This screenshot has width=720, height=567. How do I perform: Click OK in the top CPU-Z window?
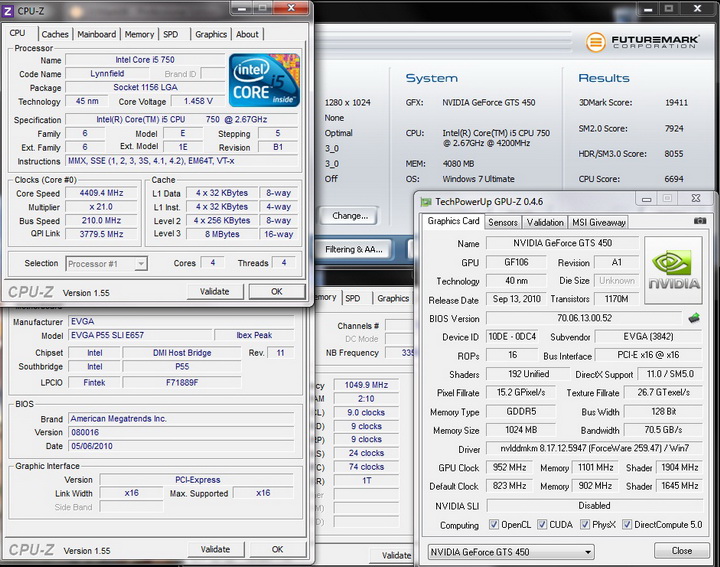(277, 292)
